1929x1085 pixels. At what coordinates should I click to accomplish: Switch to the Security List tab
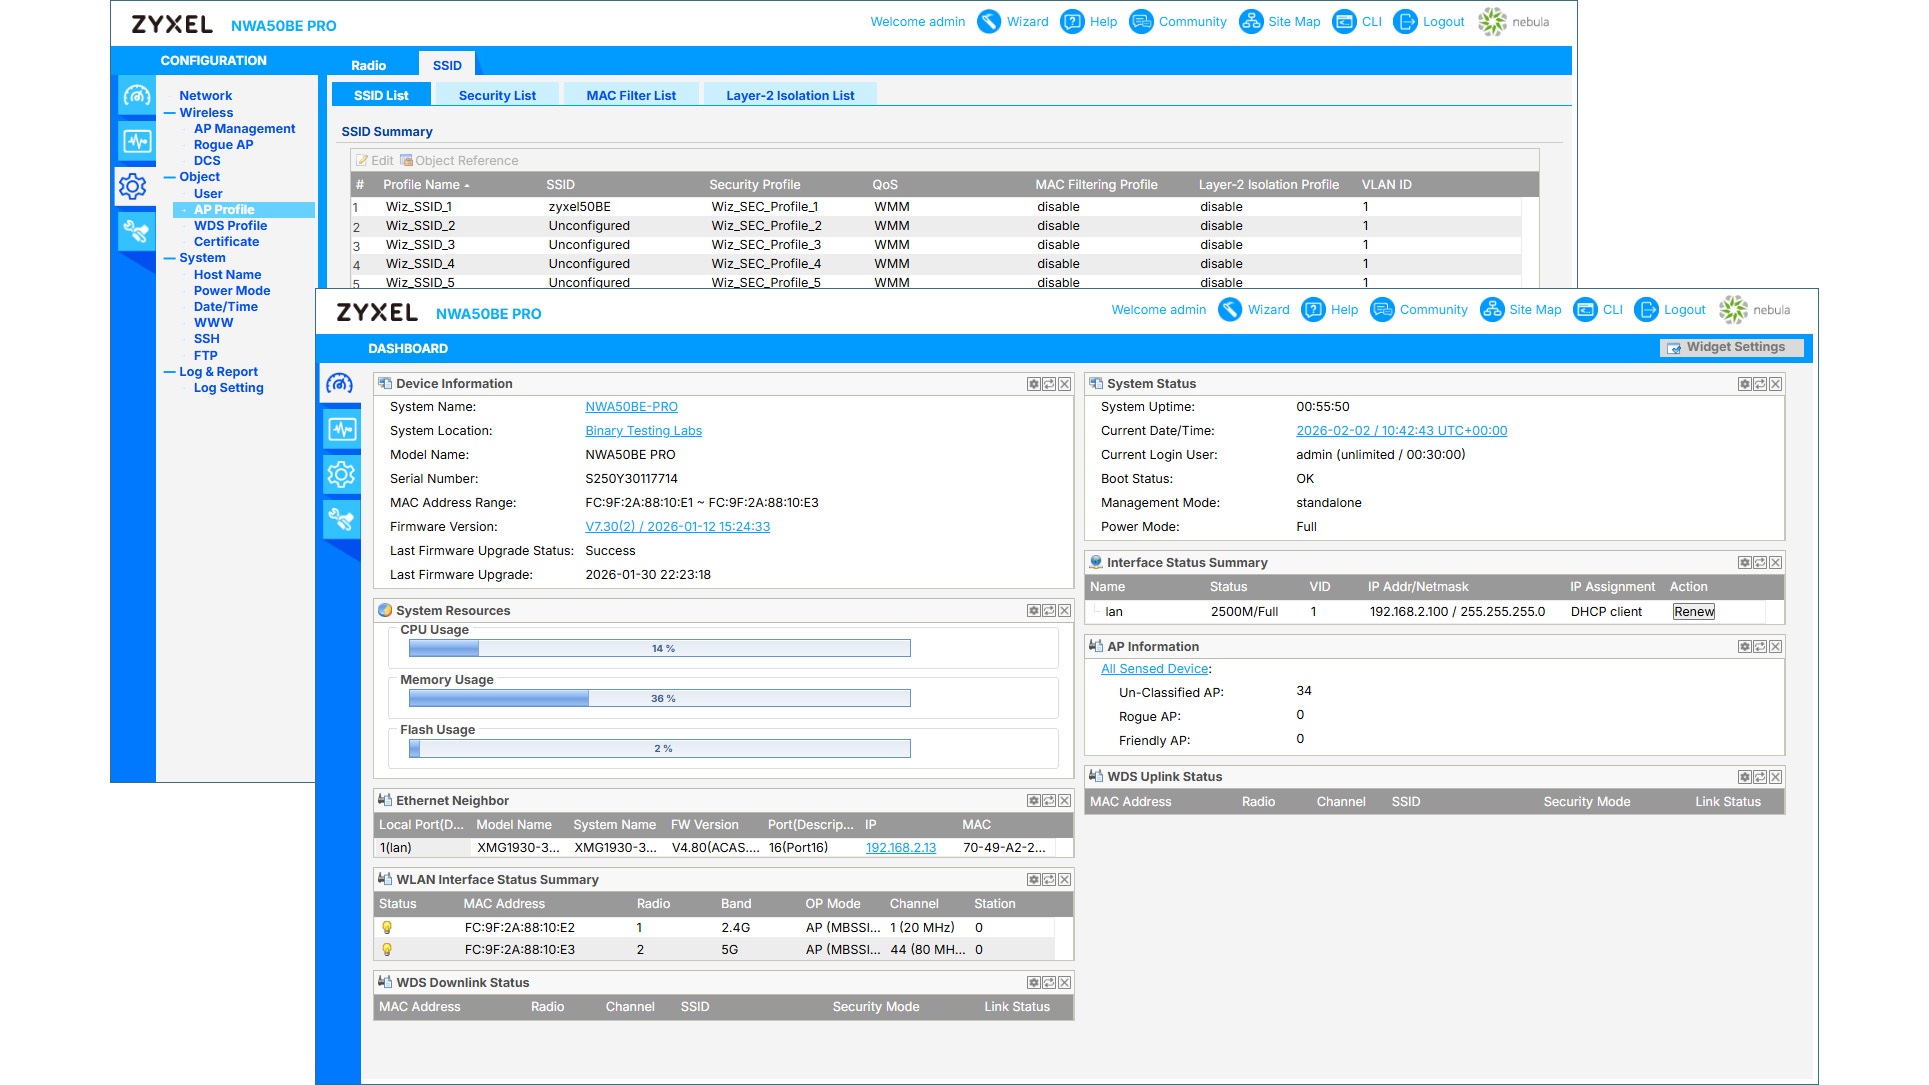(x=497, y=94)
